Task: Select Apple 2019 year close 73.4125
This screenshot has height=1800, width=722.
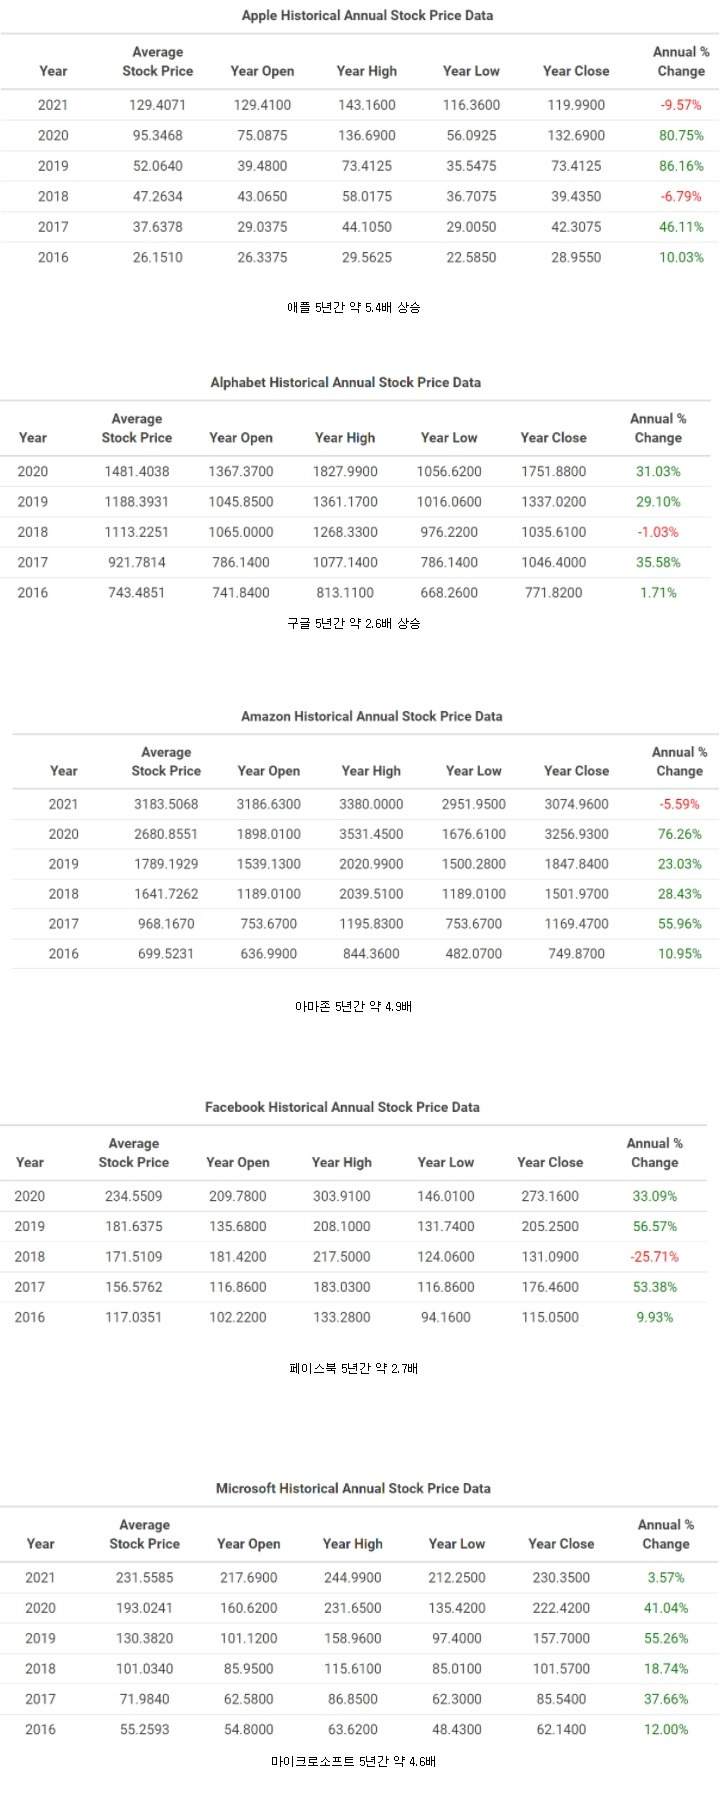Action: [576, 166]
